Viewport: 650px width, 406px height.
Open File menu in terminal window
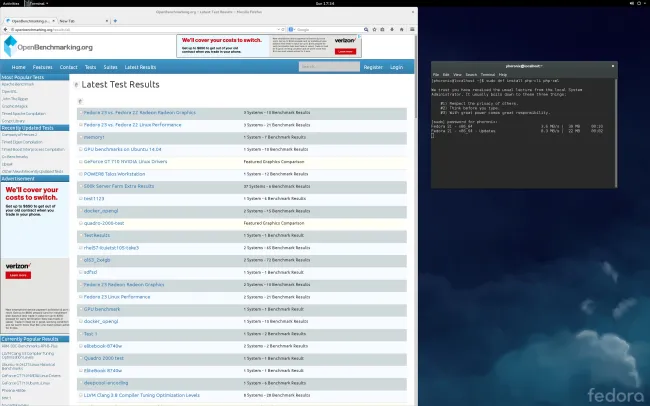pos(436,75)
